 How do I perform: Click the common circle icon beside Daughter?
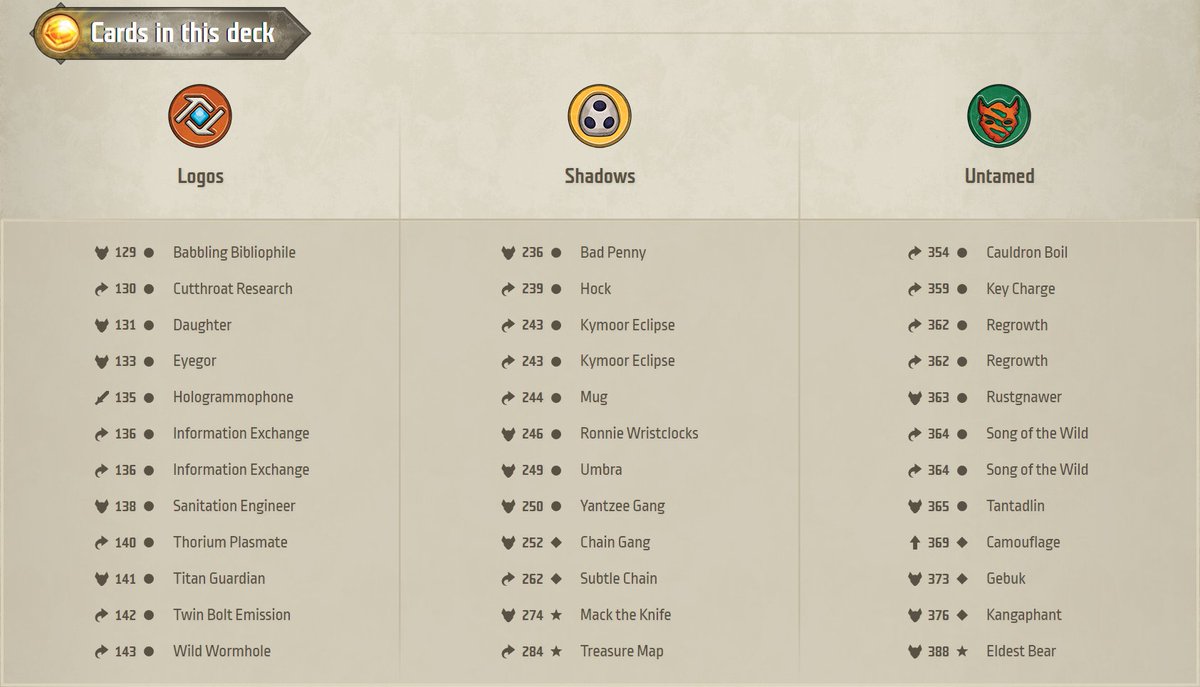click(x=149, y=326)
